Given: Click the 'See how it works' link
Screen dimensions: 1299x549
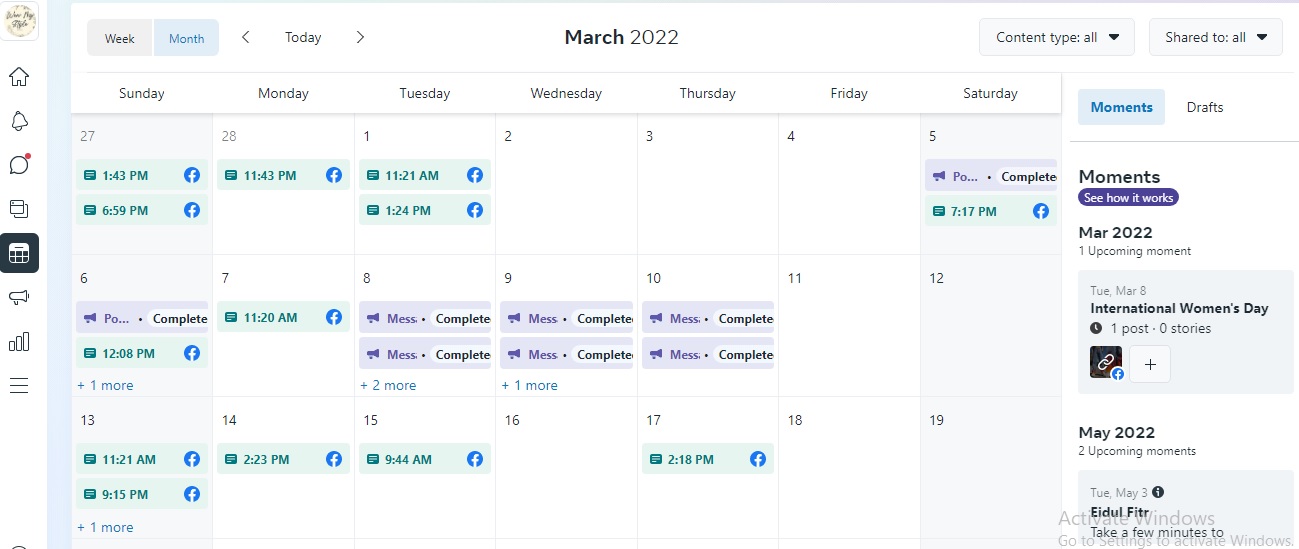Looking at the screenshot, I should coord(1128,198).
